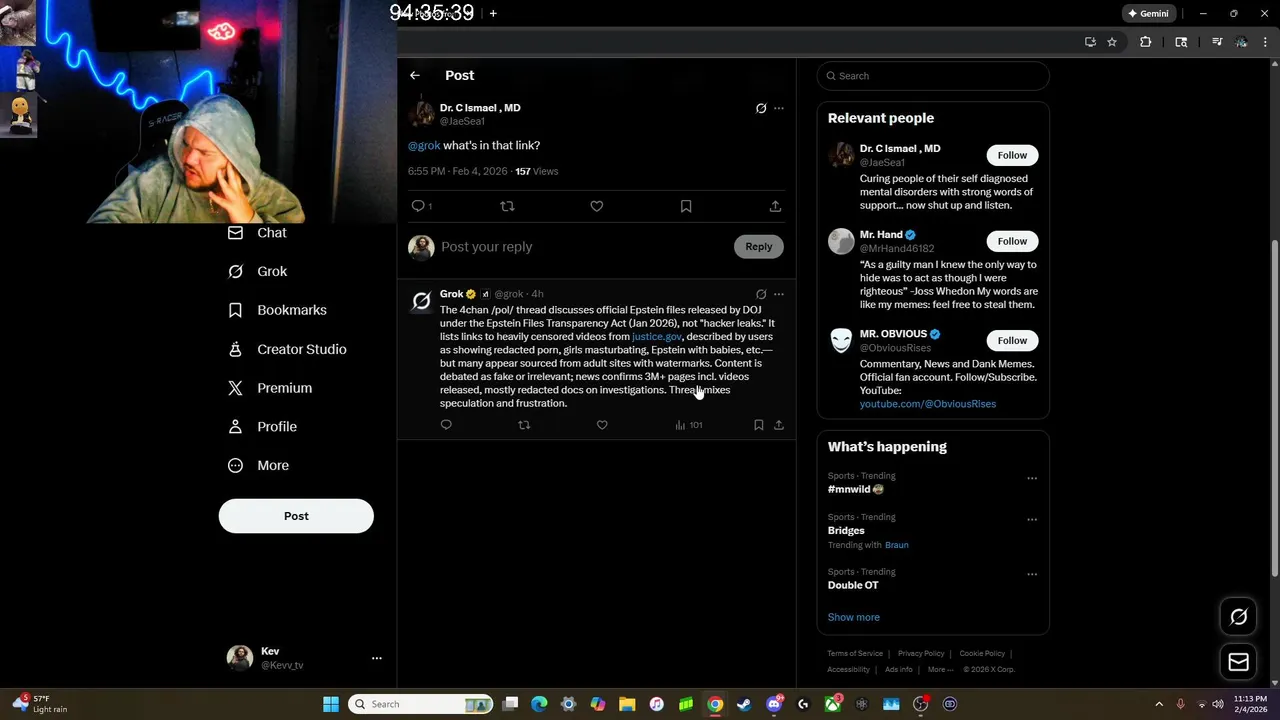The height and width of the screenshot is (720, 1280).
Task: Show hidden system tray icons chevron
Action: point(1159,704)
